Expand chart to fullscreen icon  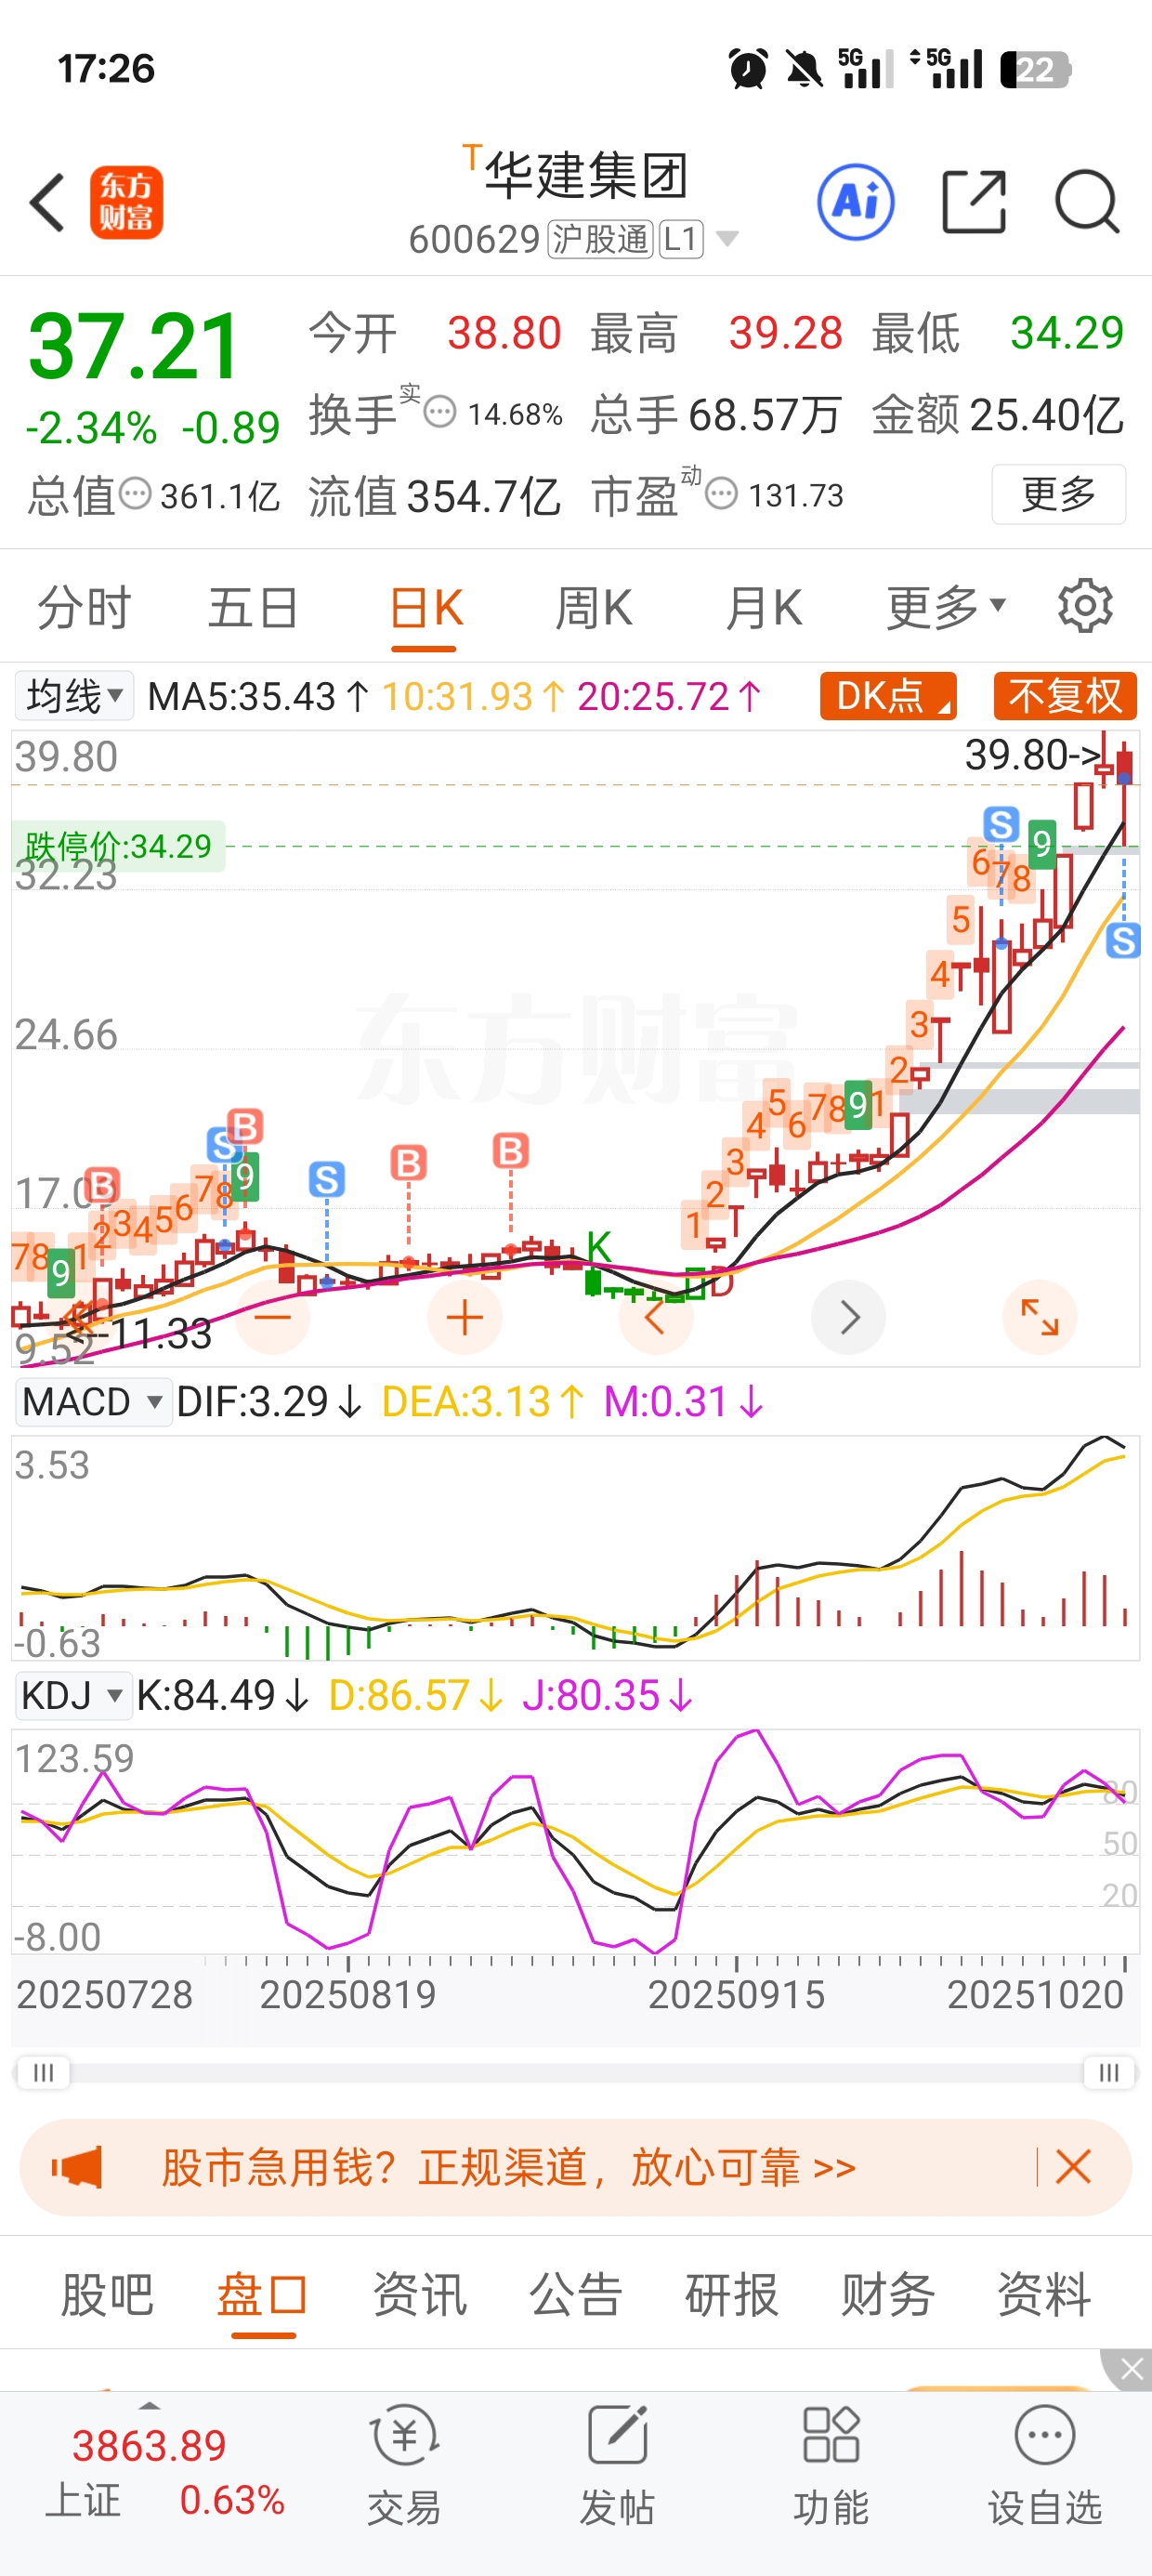pos(1040,1317)
